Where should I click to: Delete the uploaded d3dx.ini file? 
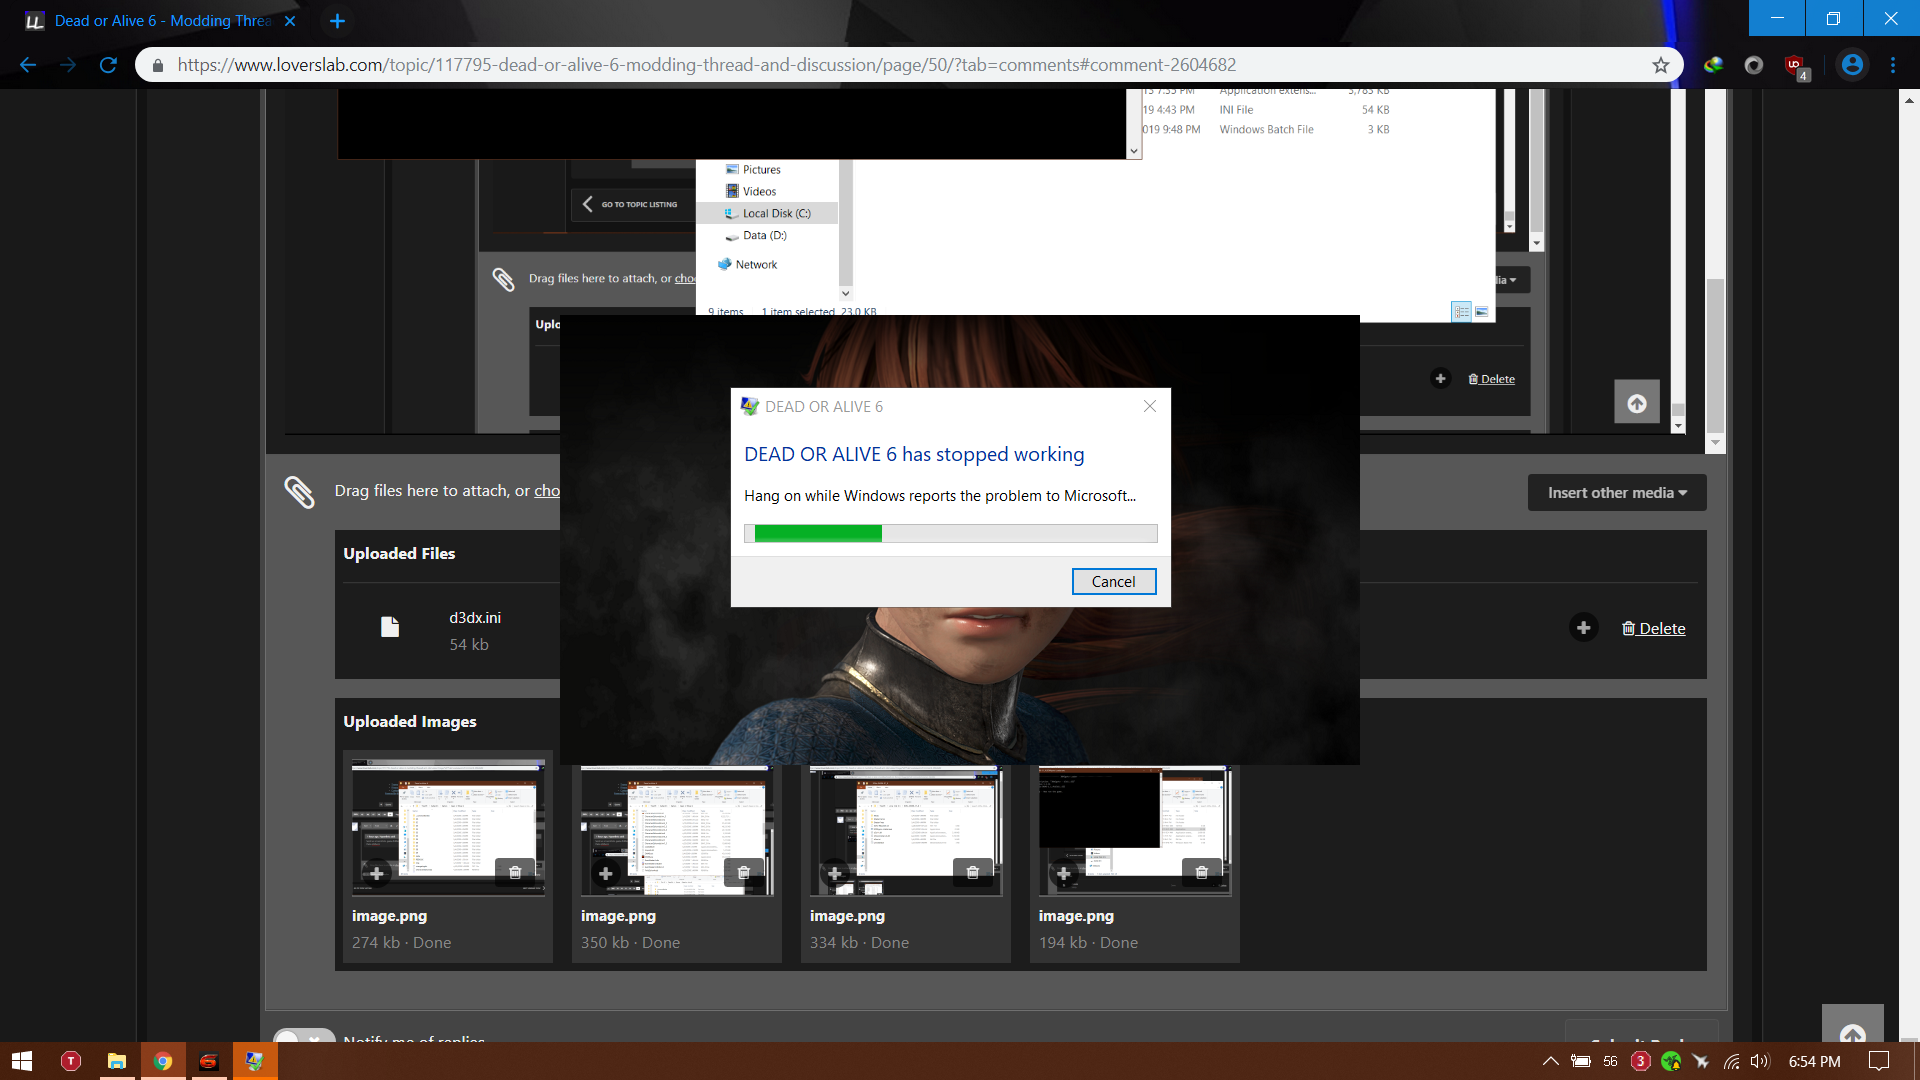tap(1654, 628)
